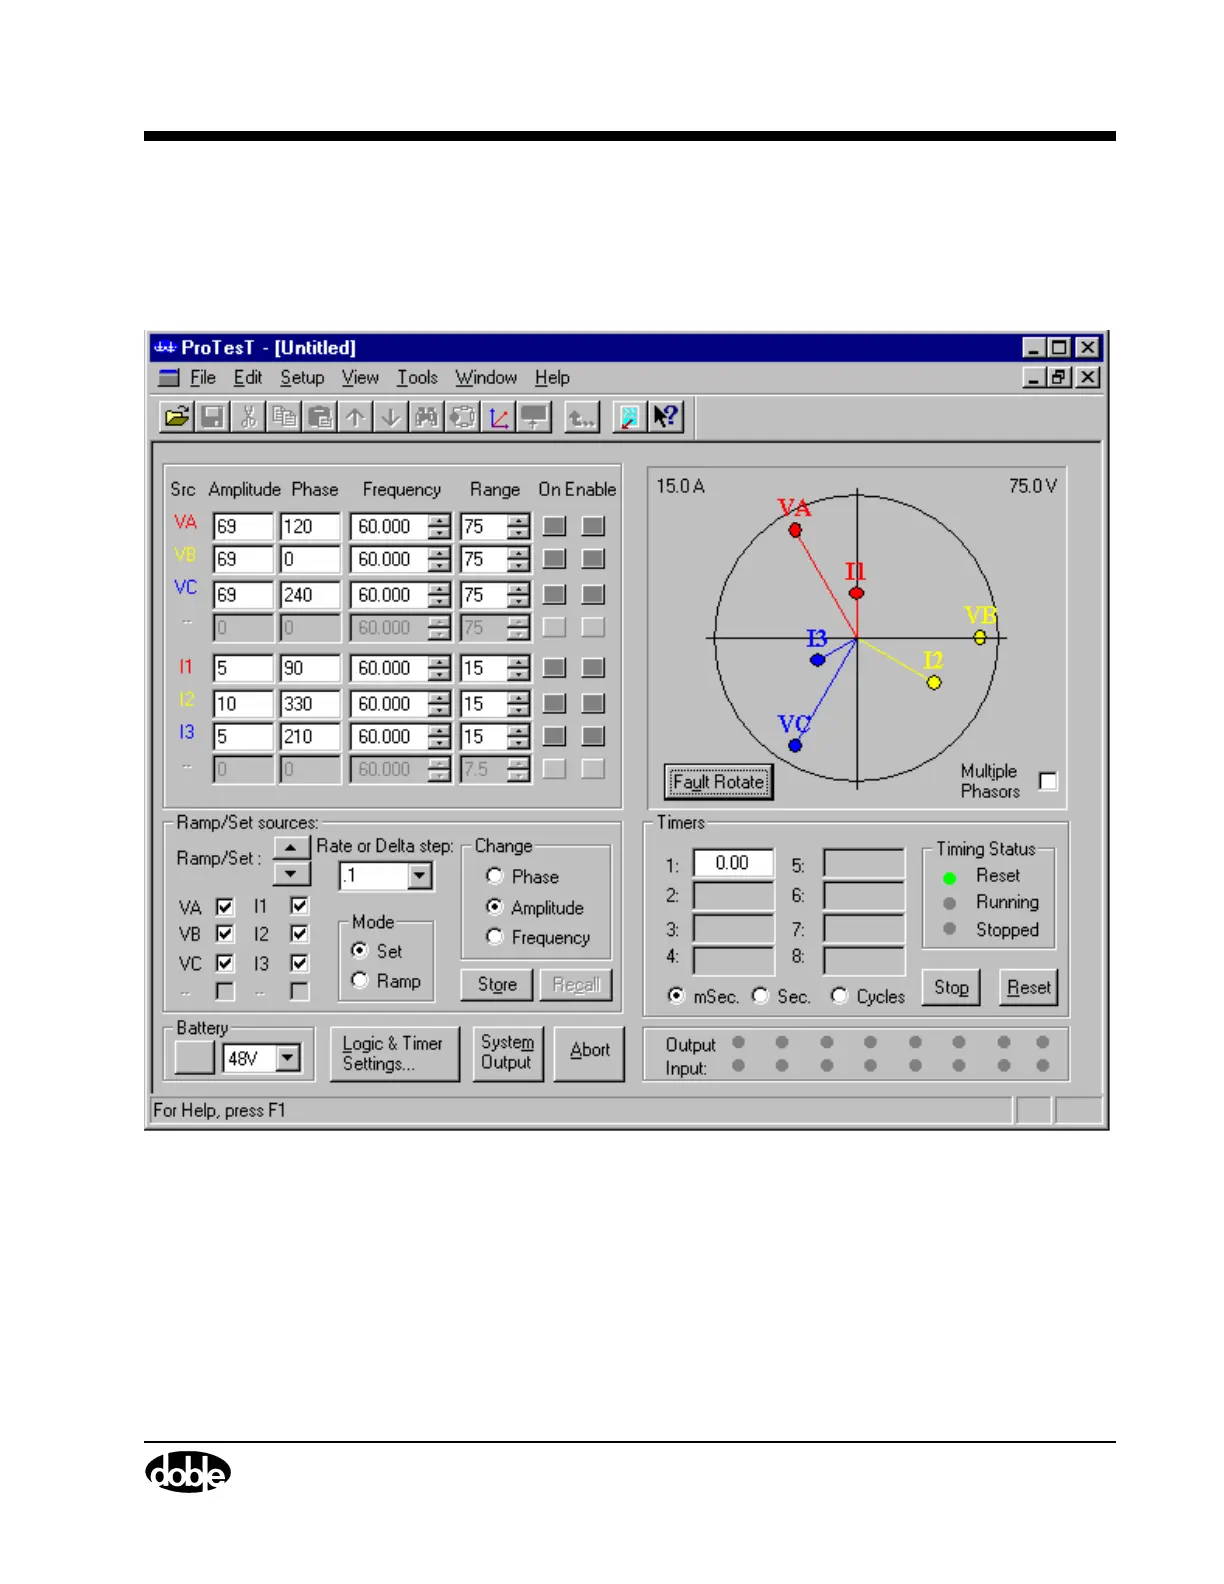Click VA frequency spinner arrows
The height and width of the screenshot is (1584, 1224).
pos(439,527)
